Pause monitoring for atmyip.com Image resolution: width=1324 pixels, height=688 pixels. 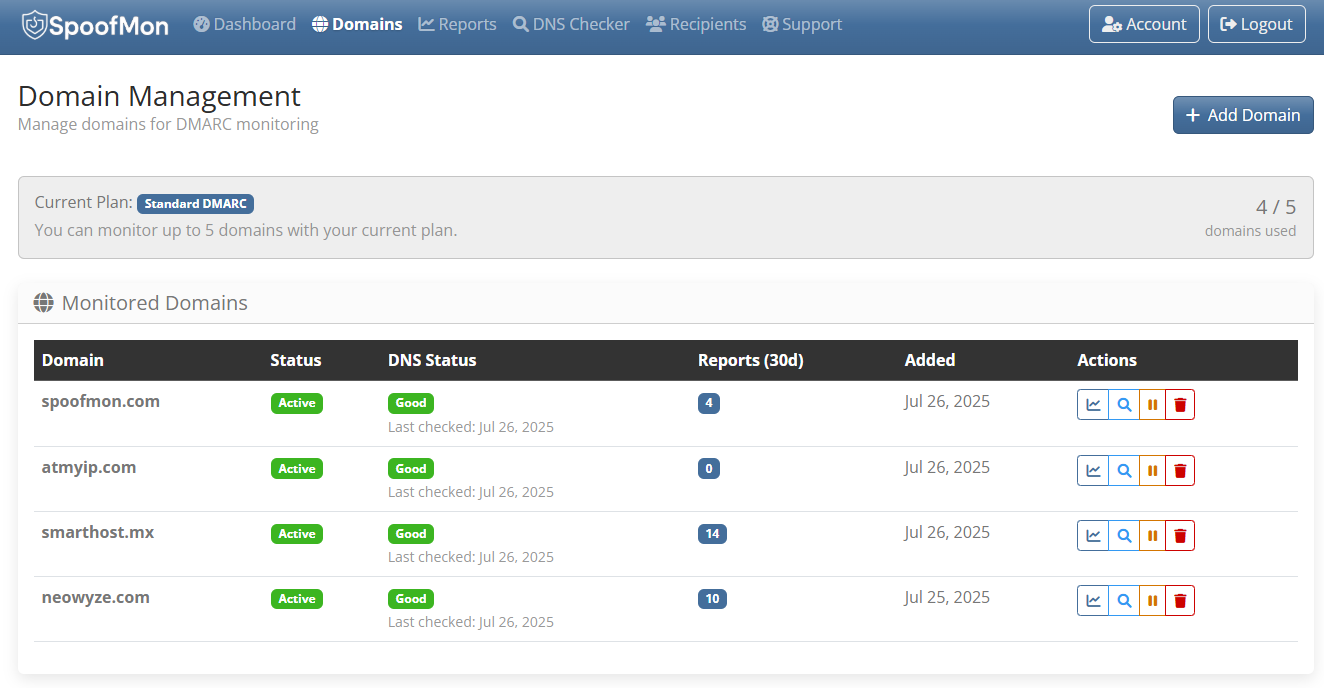1151,470
